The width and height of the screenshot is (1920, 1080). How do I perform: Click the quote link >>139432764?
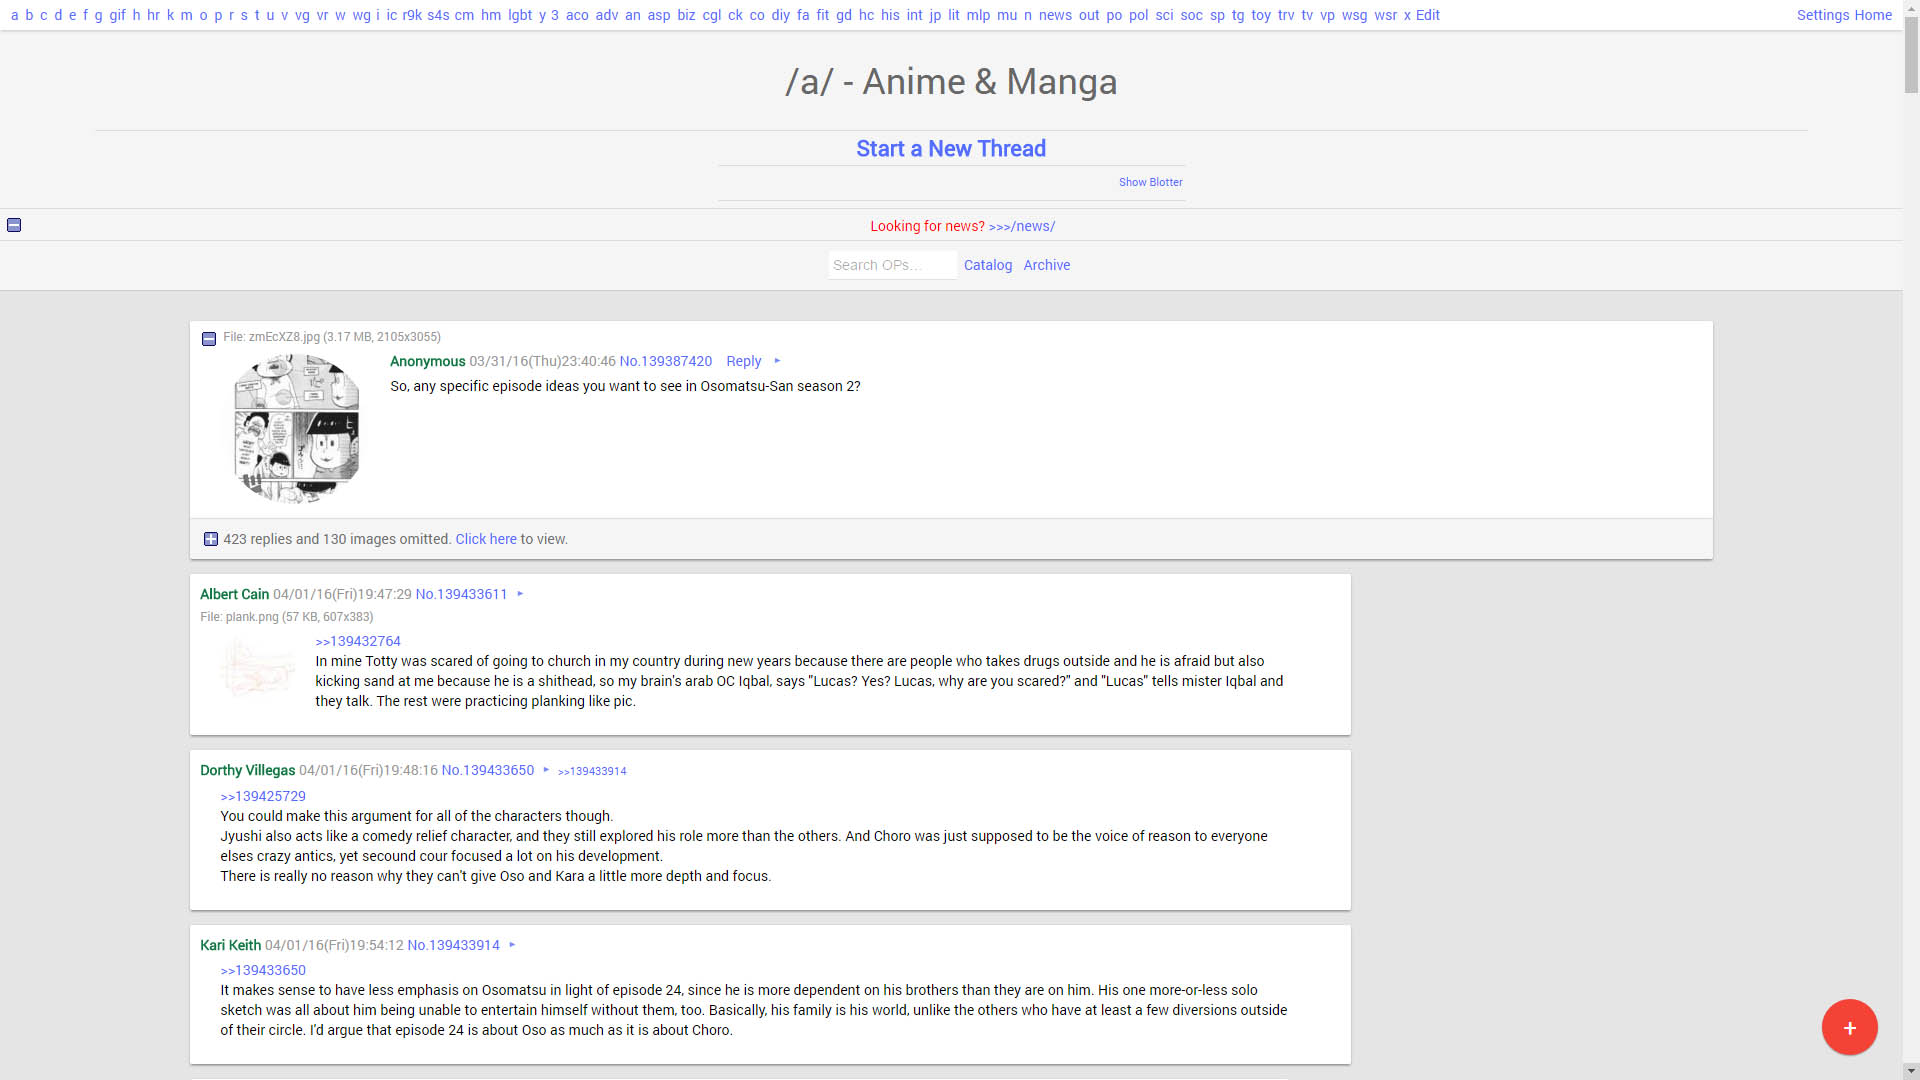(x=357, y=641)
